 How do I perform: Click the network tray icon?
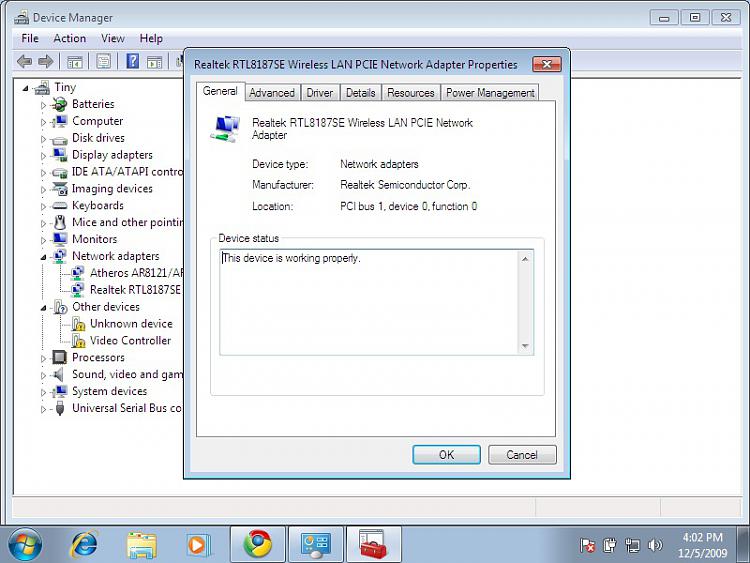pyautogui.click(x=632, y=545)
